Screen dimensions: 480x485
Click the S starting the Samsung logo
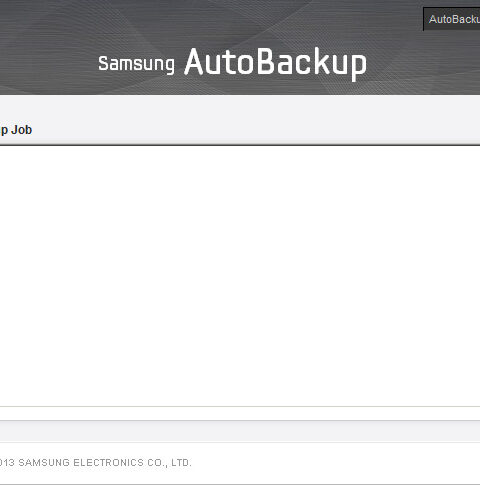click(103, 63)
